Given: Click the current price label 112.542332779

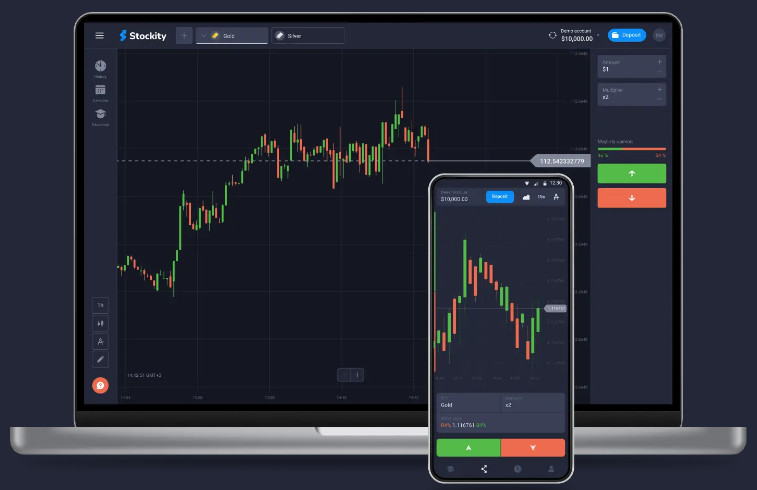Looking at the screenshot, I should 561,161.
